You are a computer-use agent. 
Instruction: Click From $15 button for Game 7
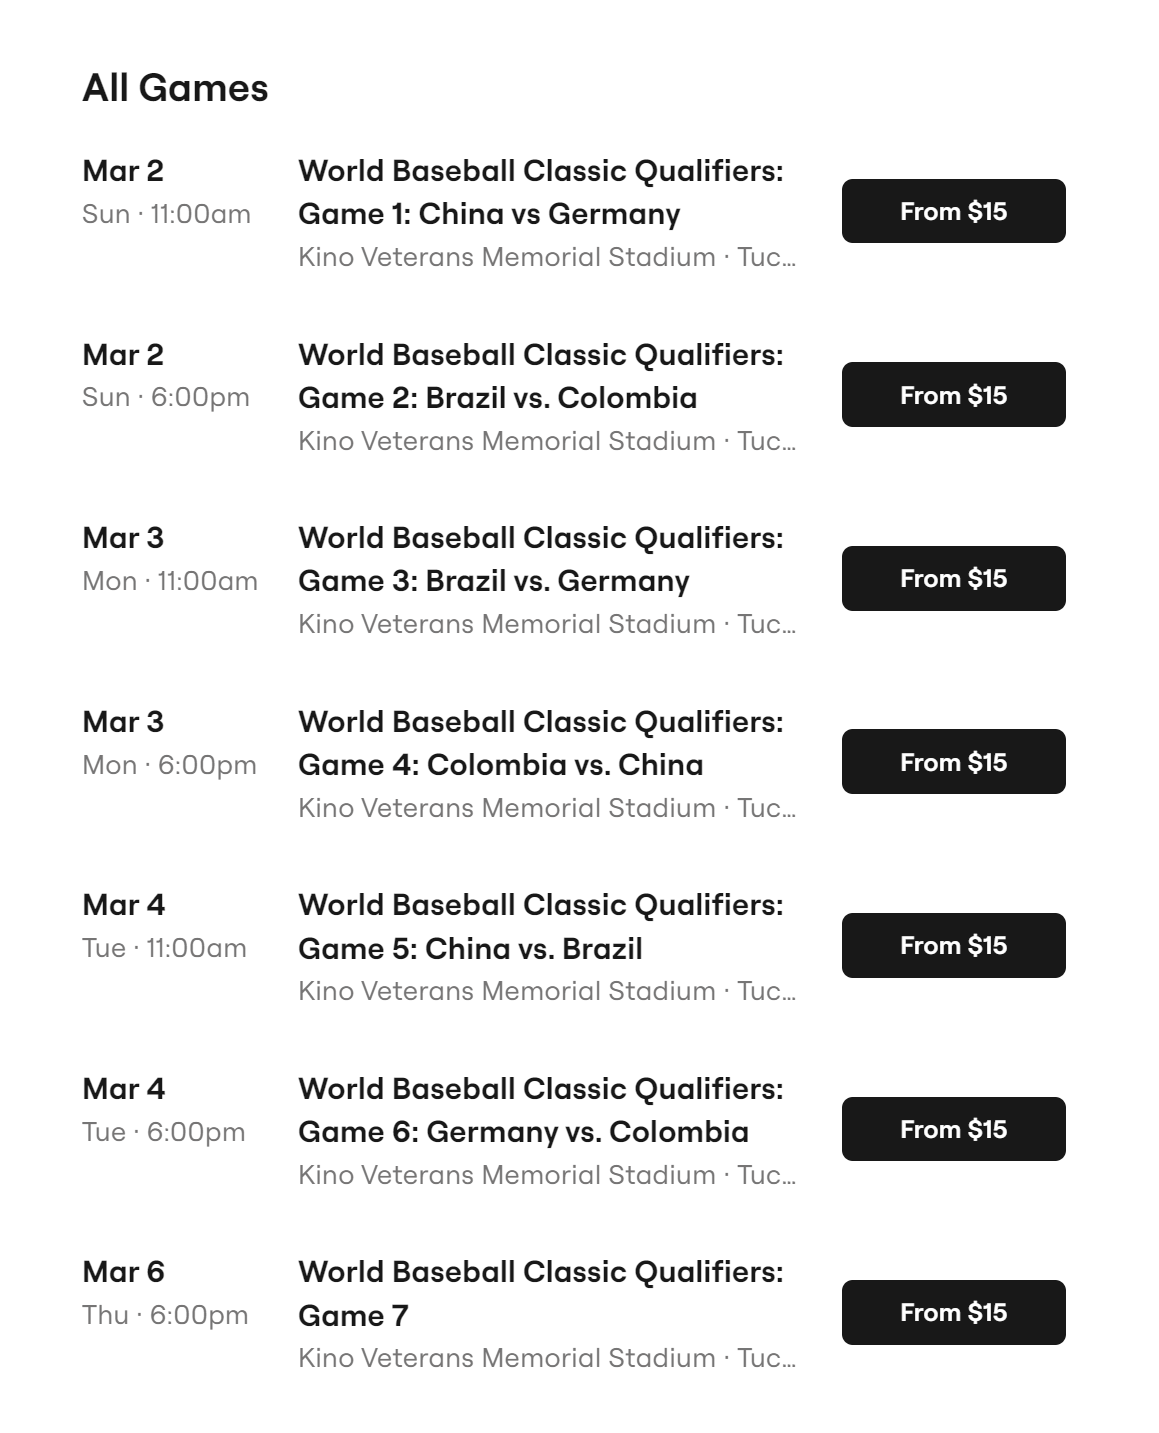click(953, 1312)
